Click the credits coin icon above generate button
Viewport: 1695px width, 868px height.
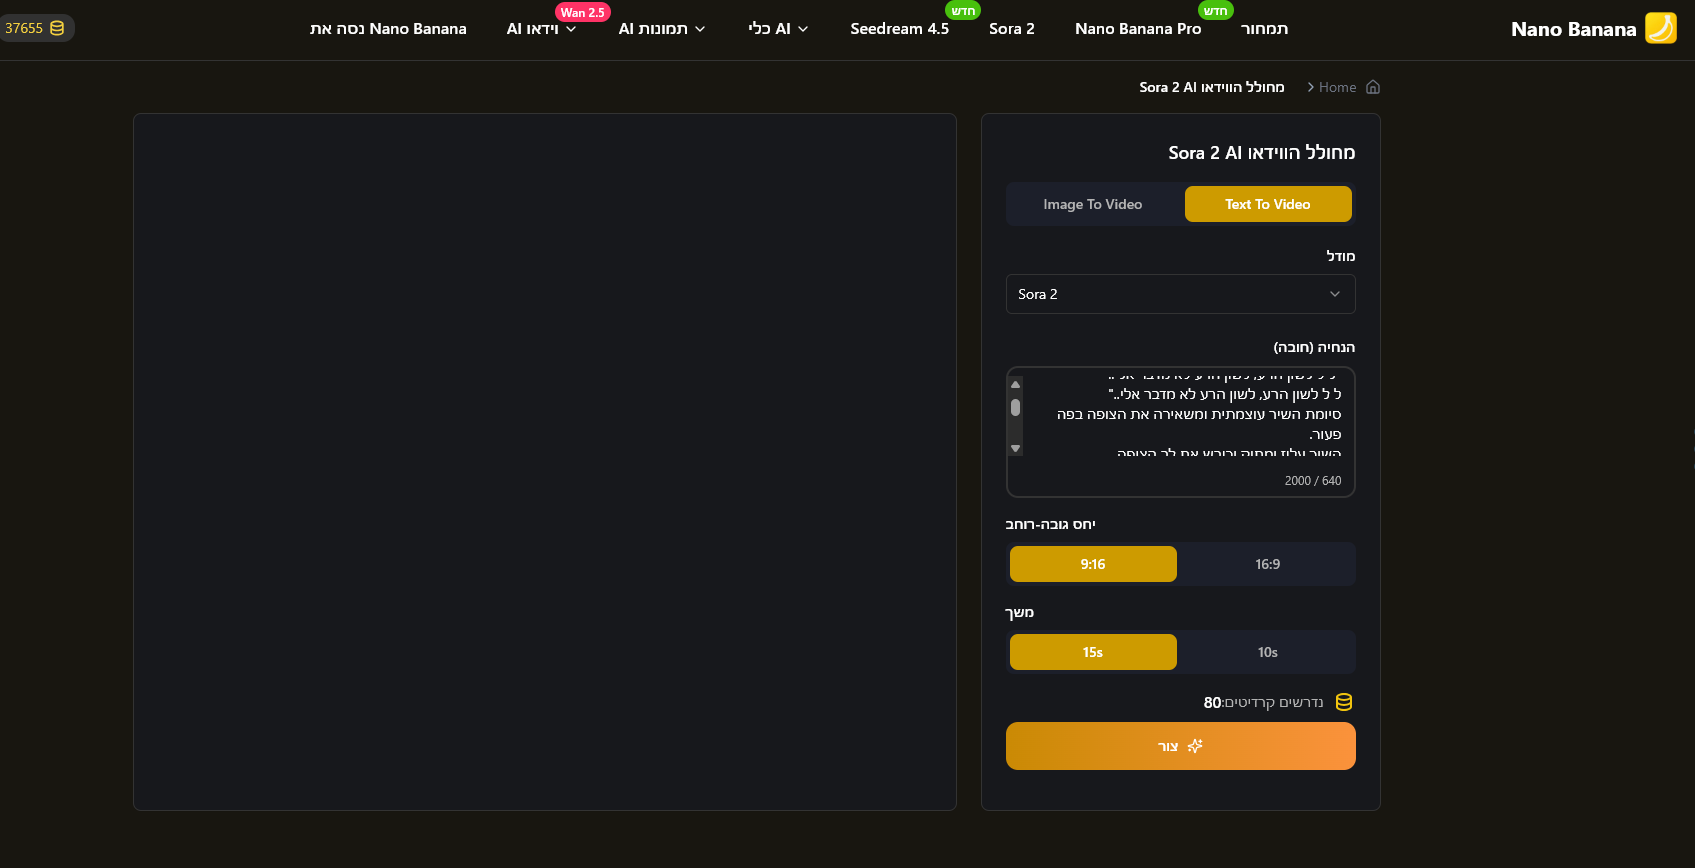pyautogui.click(x=1344, y=702)
